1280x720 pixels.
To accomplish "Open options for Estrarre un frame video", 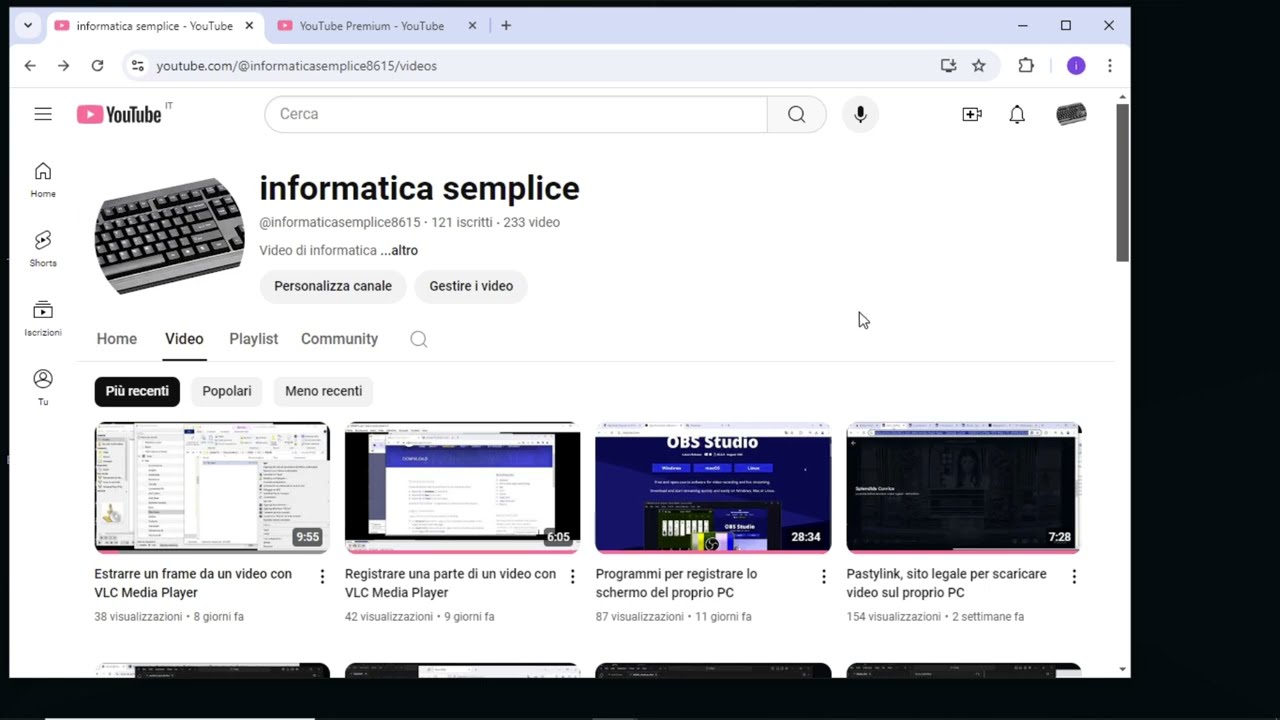I will coord(322,576).
